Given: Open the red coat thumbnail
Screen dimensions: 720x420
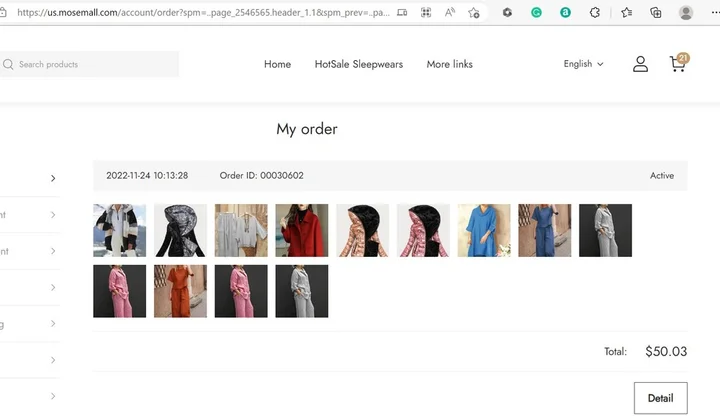Looking at the screenshot, I should 302,230.
